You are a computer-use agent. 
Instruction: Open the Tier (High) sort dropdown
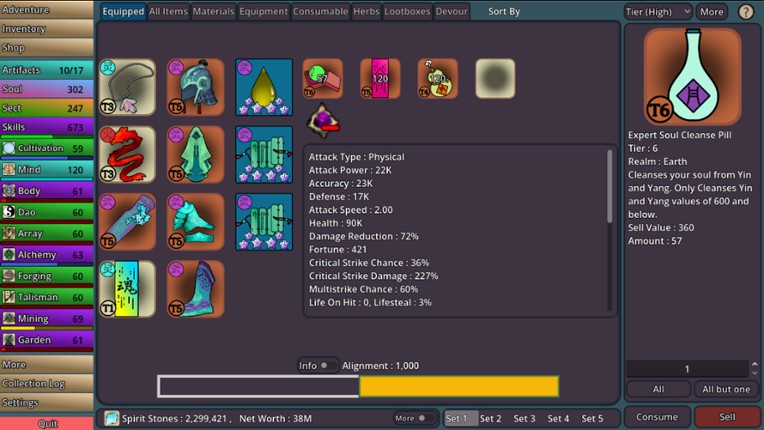point(656,12)
